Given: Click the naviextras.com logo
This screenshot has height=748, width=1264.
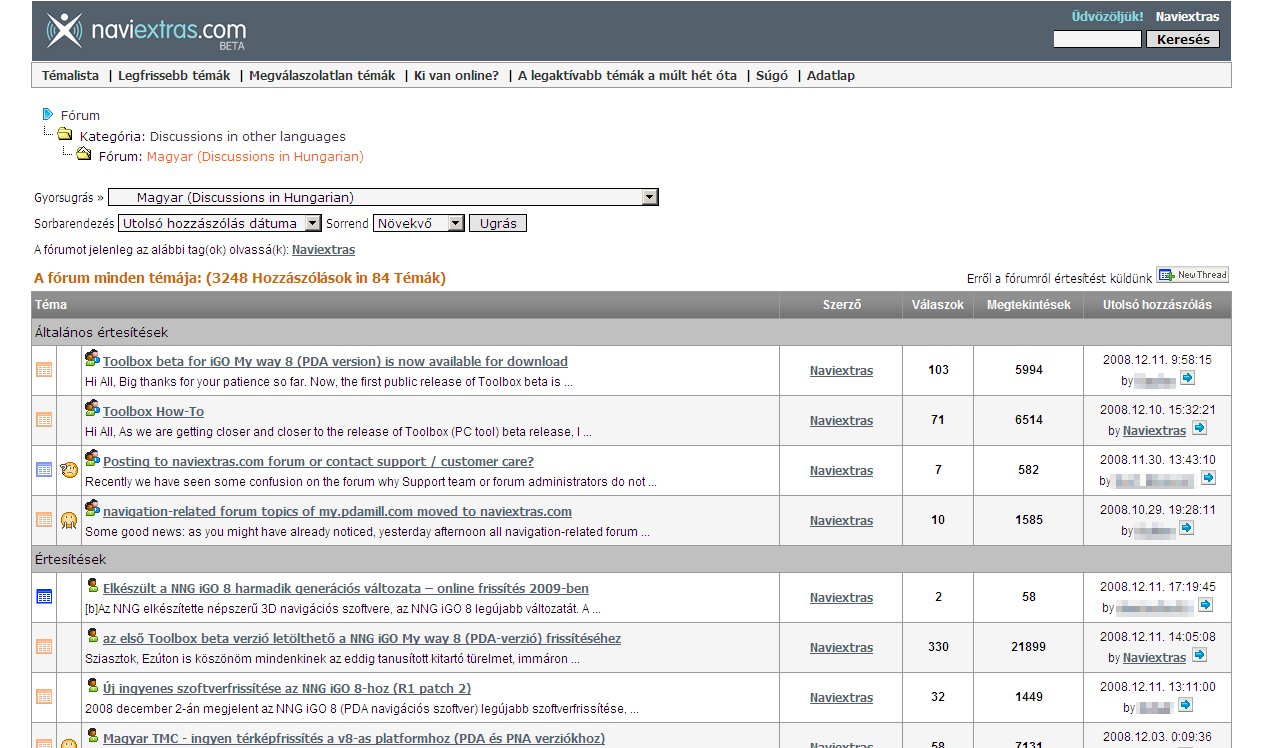Looking at the screenshot, I should pyautogui.click(x=146, y=31).
